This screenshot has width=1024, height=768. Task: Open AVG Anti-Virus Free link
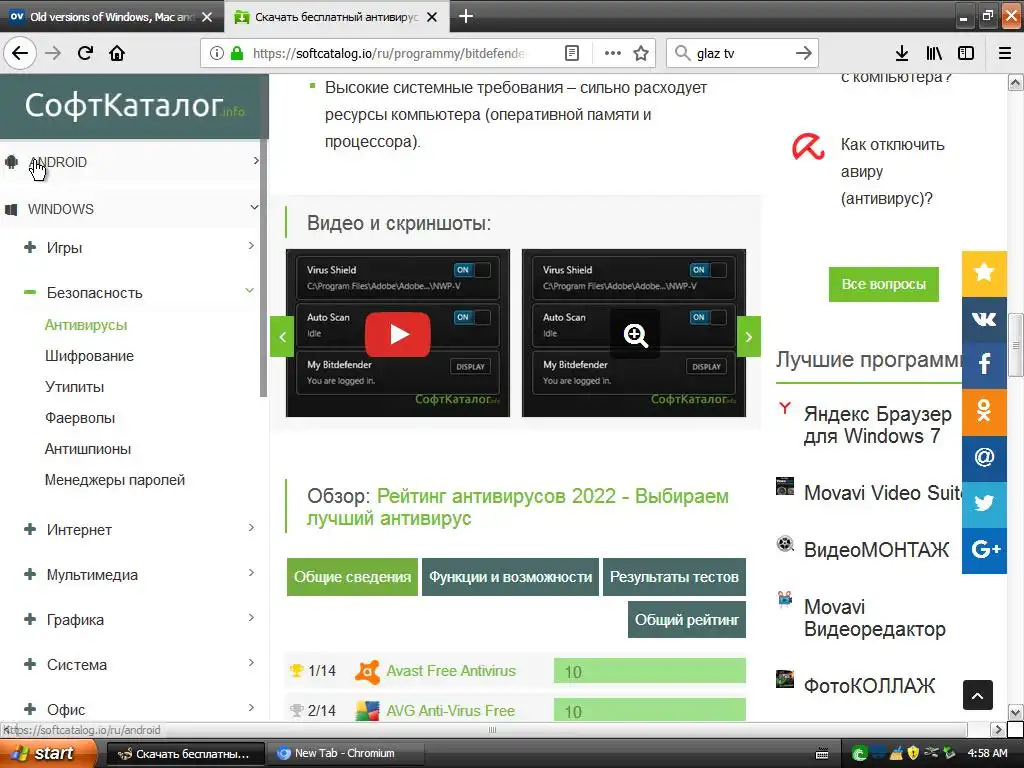click(450, 711)
